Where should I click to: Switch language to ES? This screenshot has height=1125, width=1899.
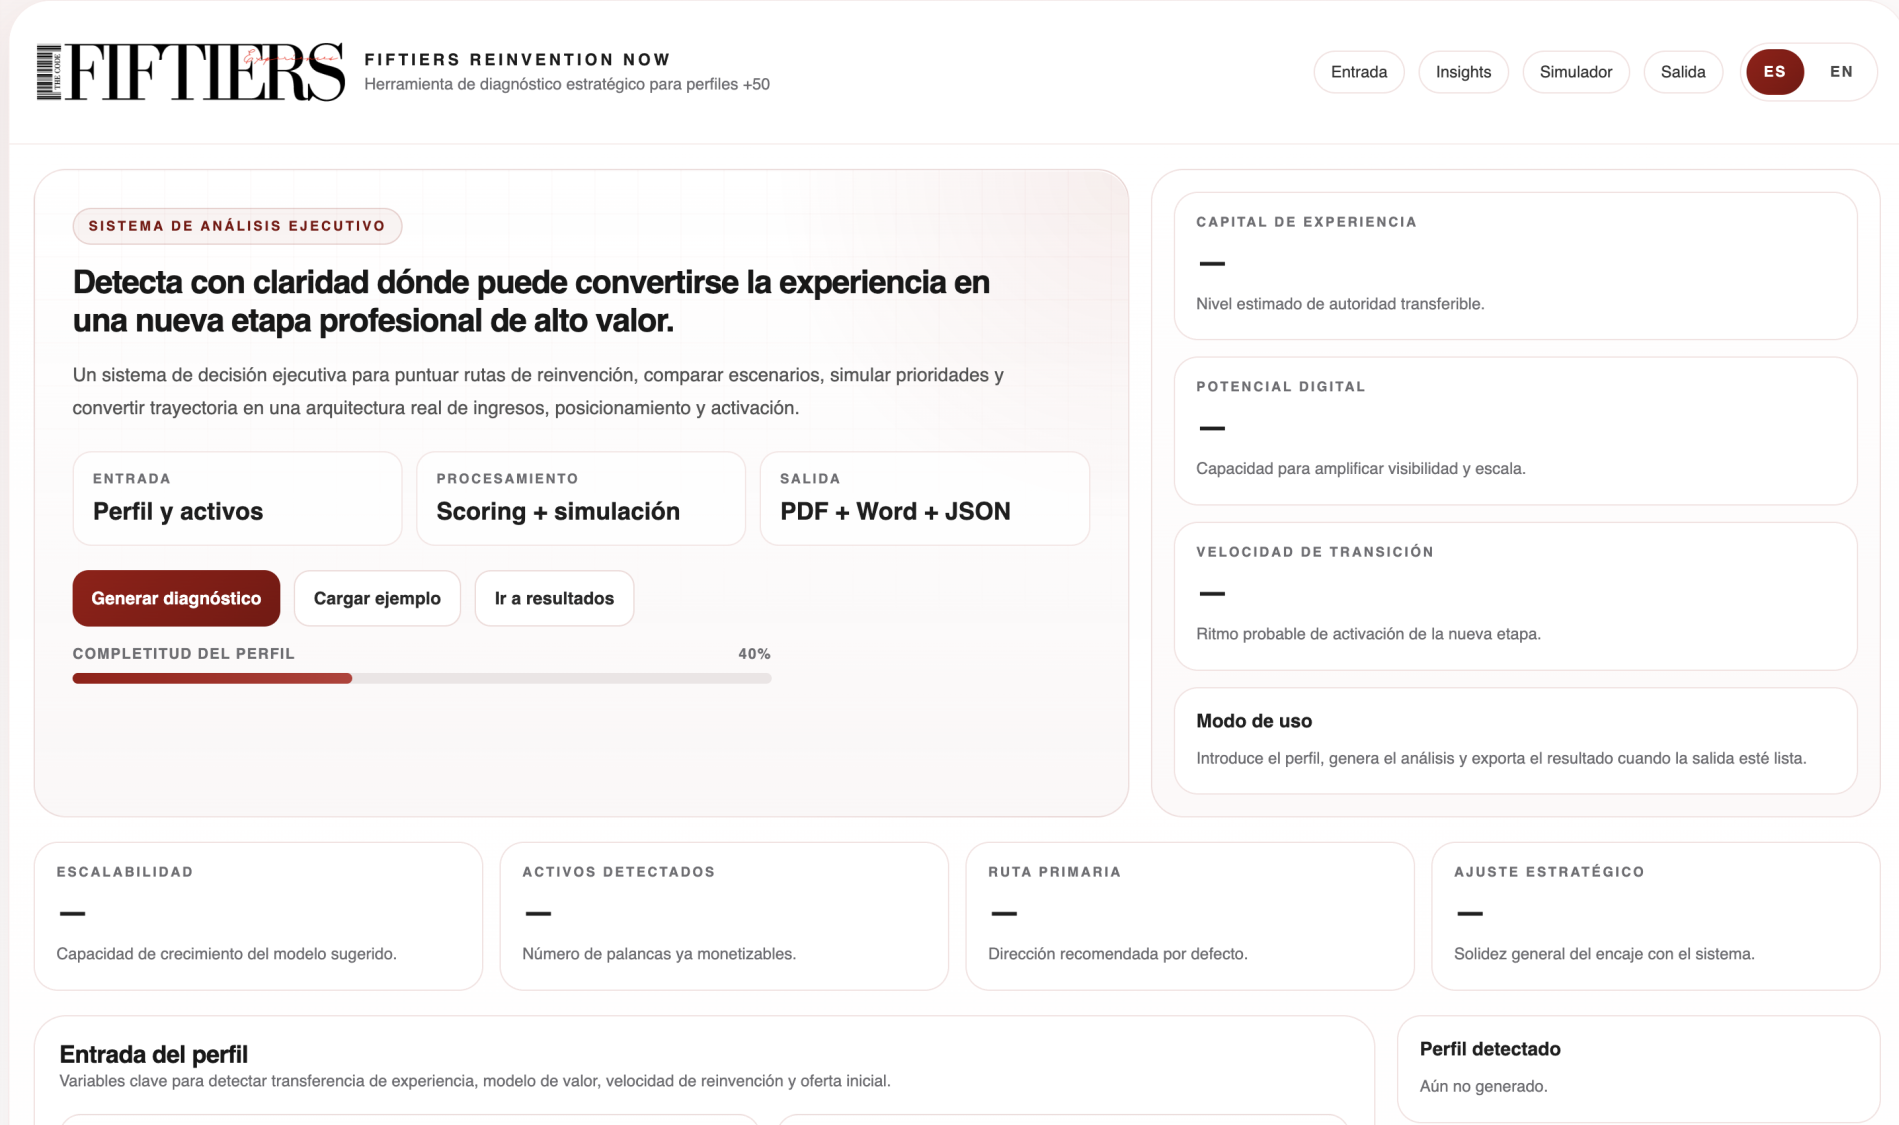[x=1774, y=72]
